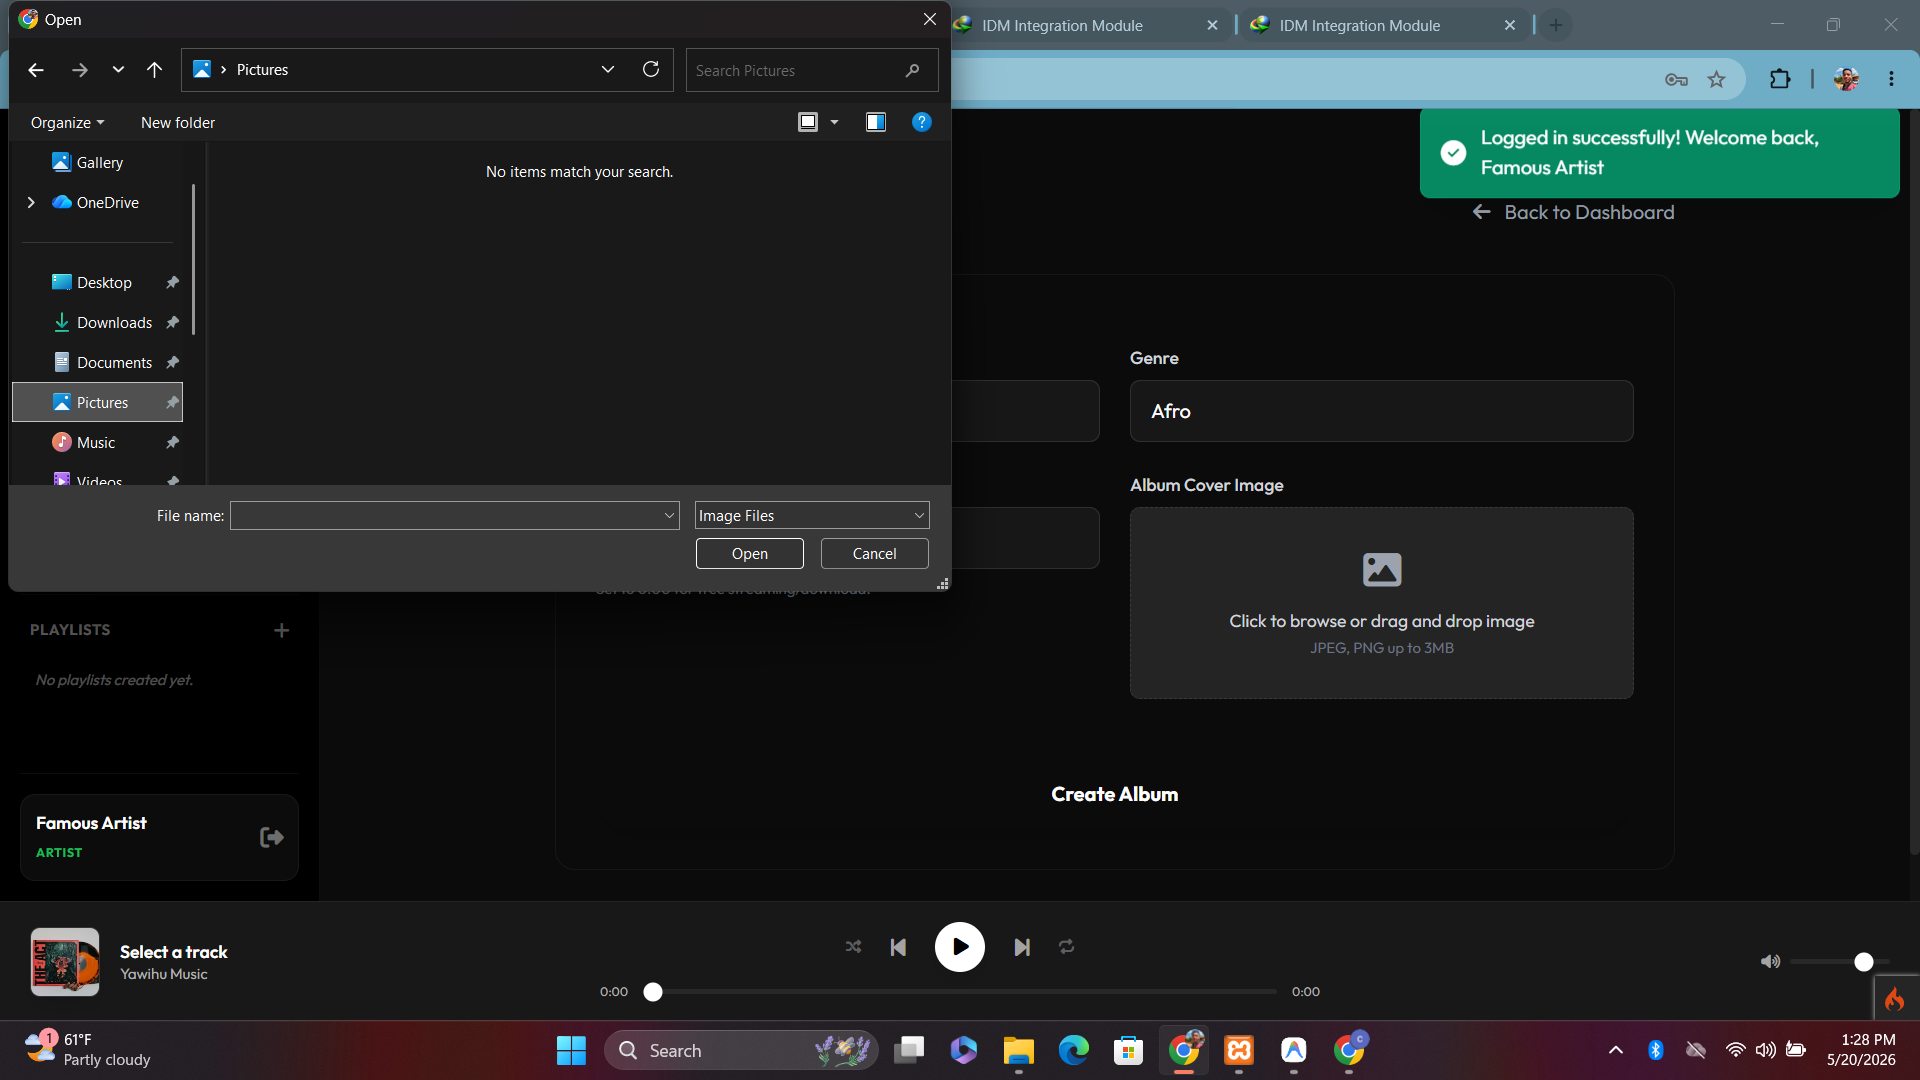The image size is (1920, 1080).
Task: Close the second IDM Integration Module tab
Action: coord(1510,25)
